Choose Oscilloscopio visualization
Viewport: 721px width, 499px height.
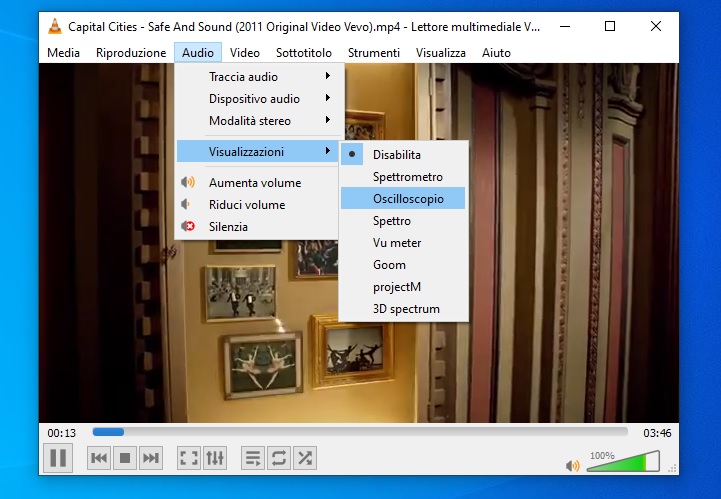coord(403,199)
